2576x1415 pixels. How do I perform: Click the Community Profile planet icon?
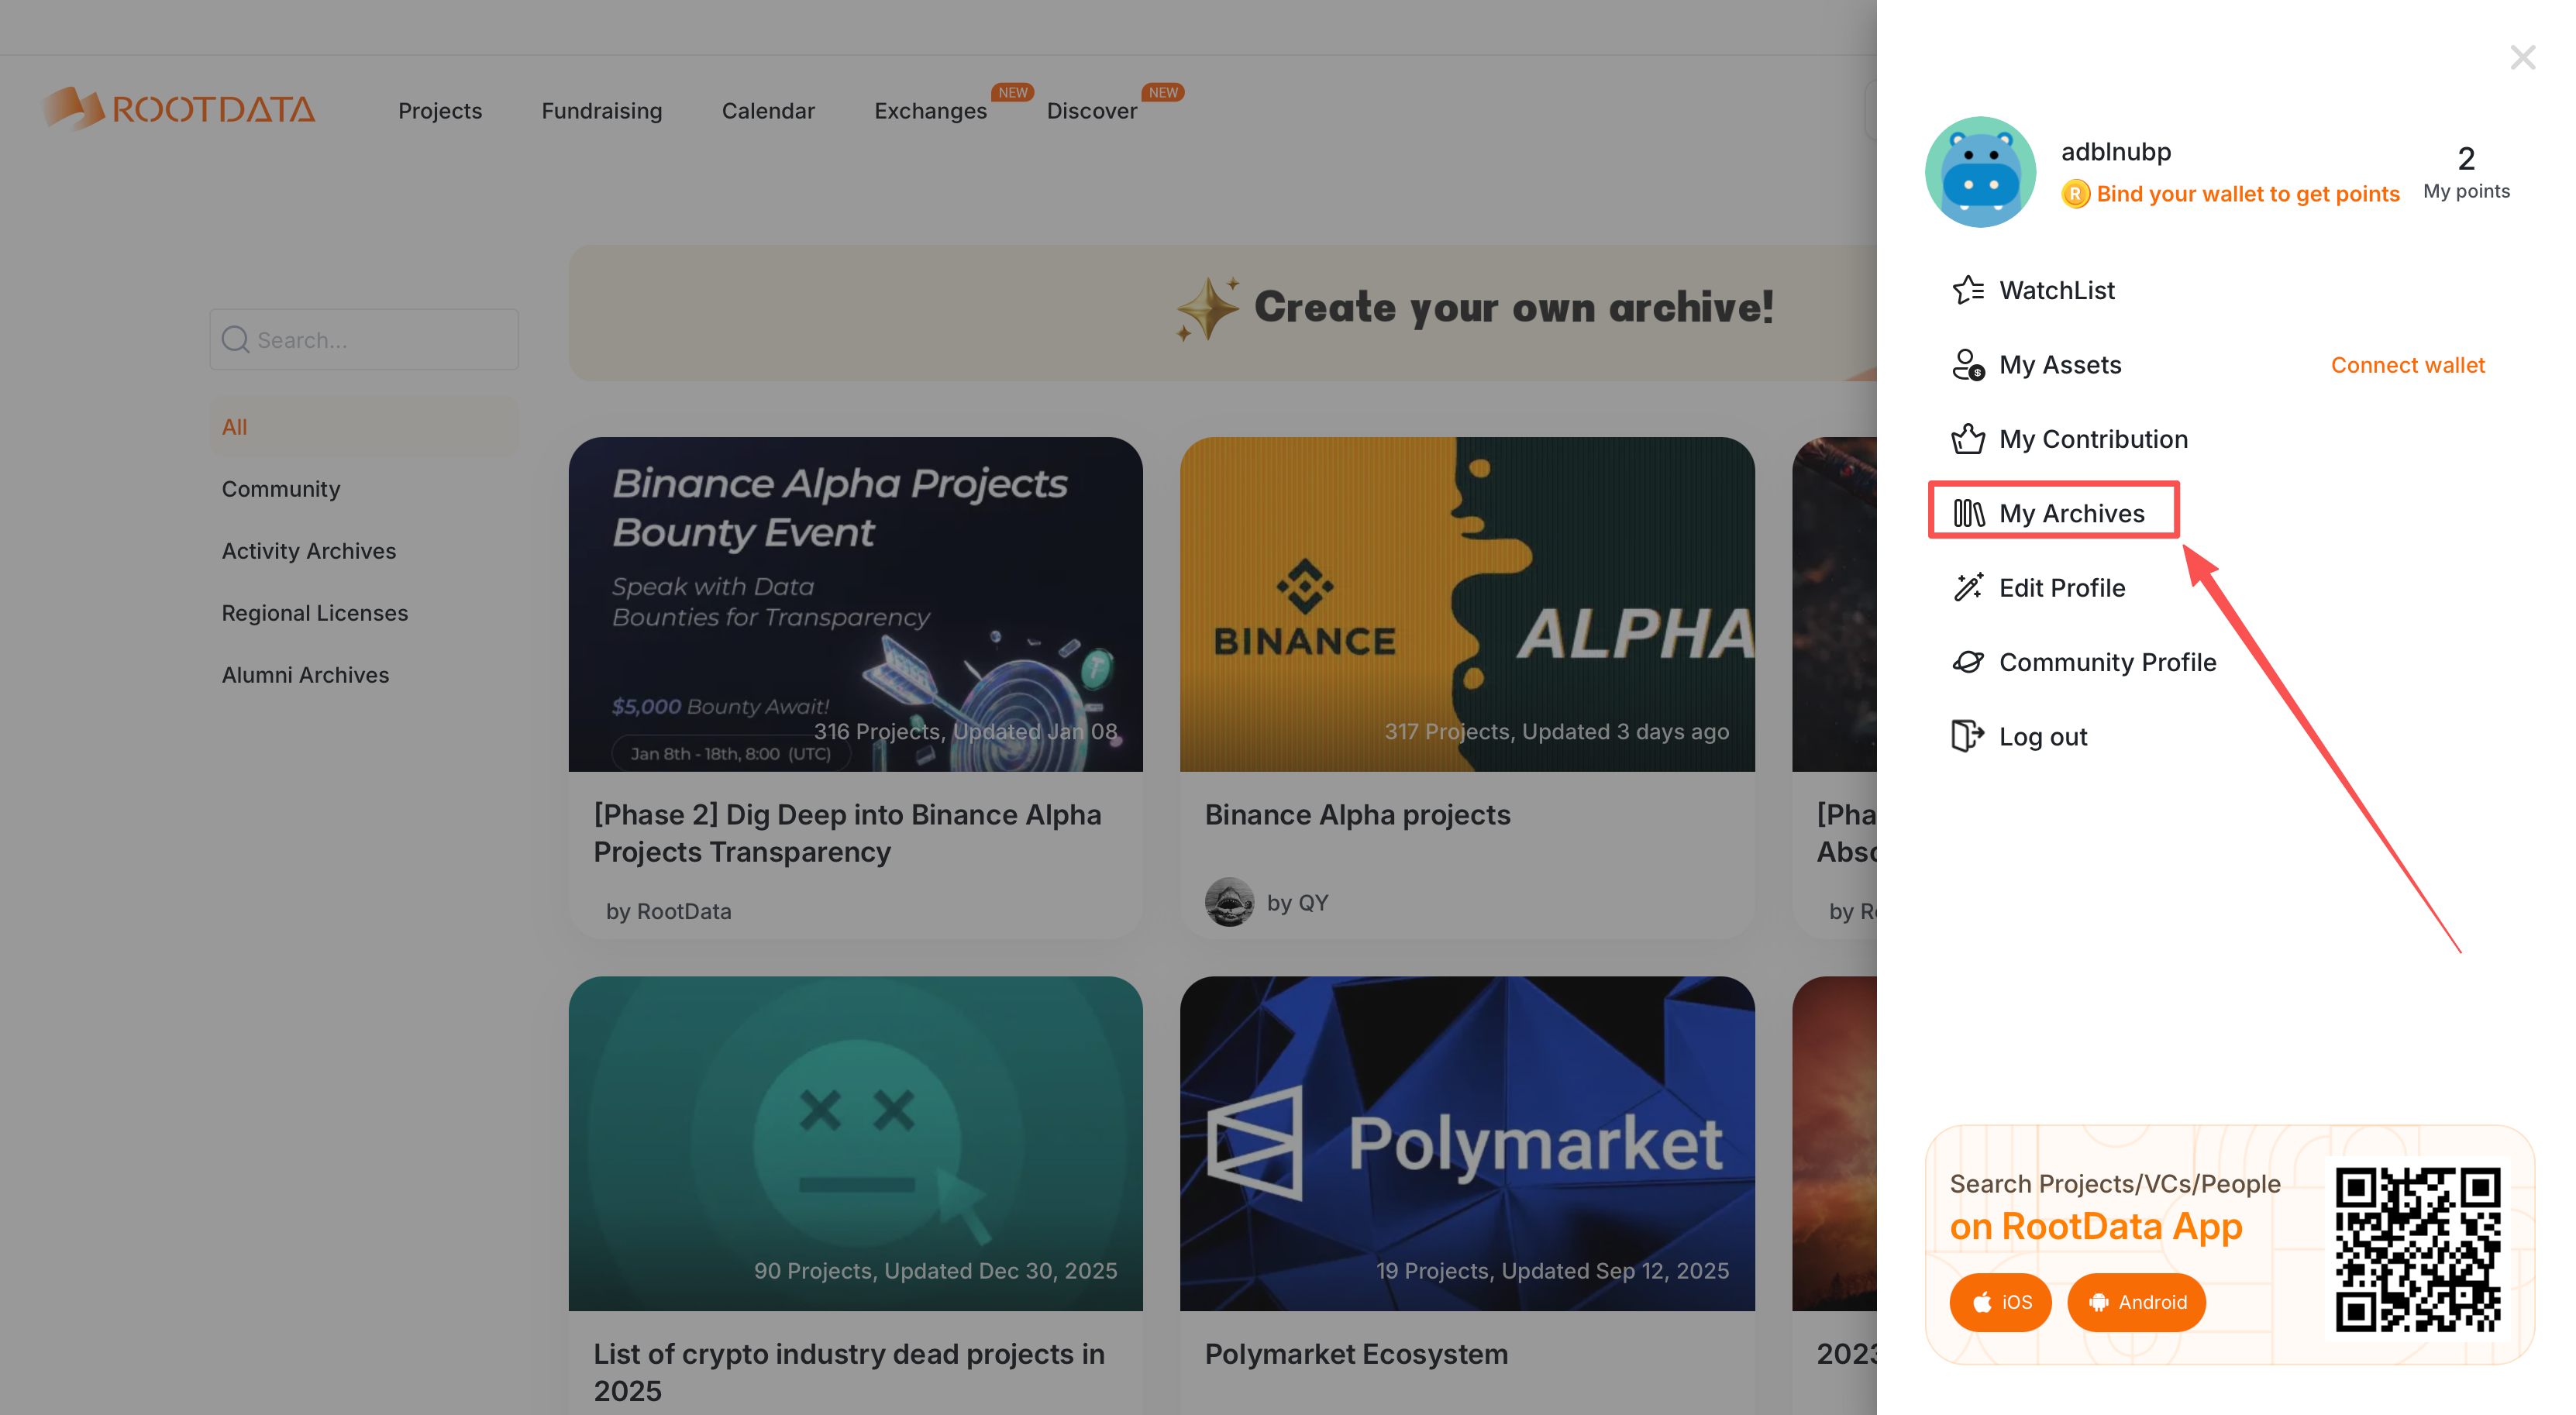pyautogui.click(x=1967, y=662)
